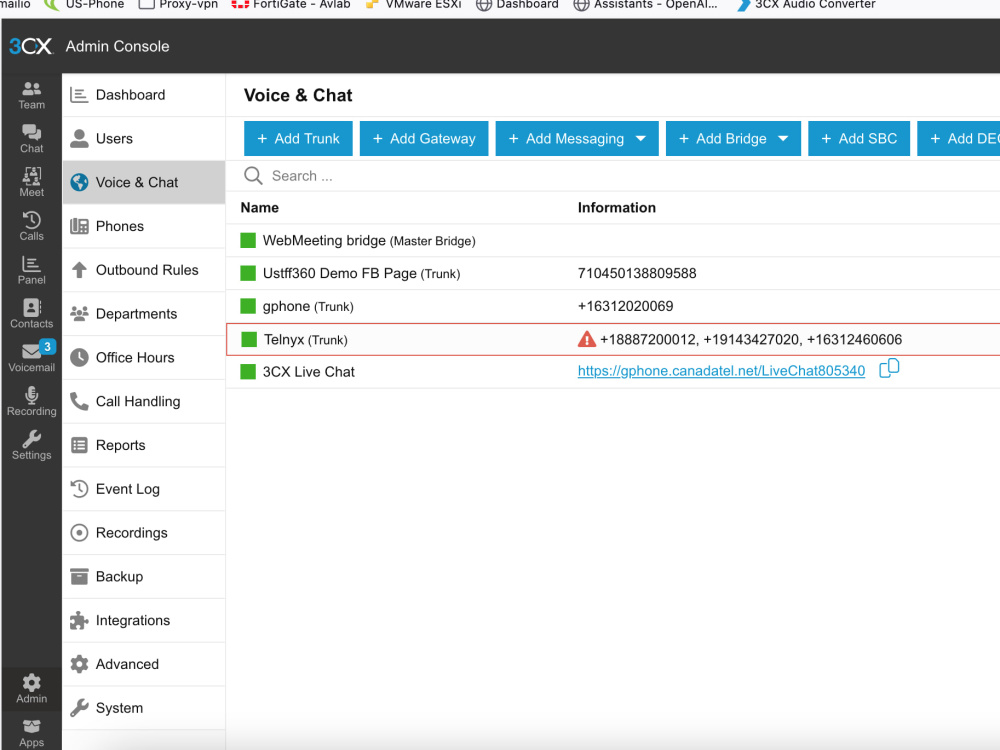Click the green status square for gphone
Image resolution: width=1000 pixels, height=750 pixels.
248,306
